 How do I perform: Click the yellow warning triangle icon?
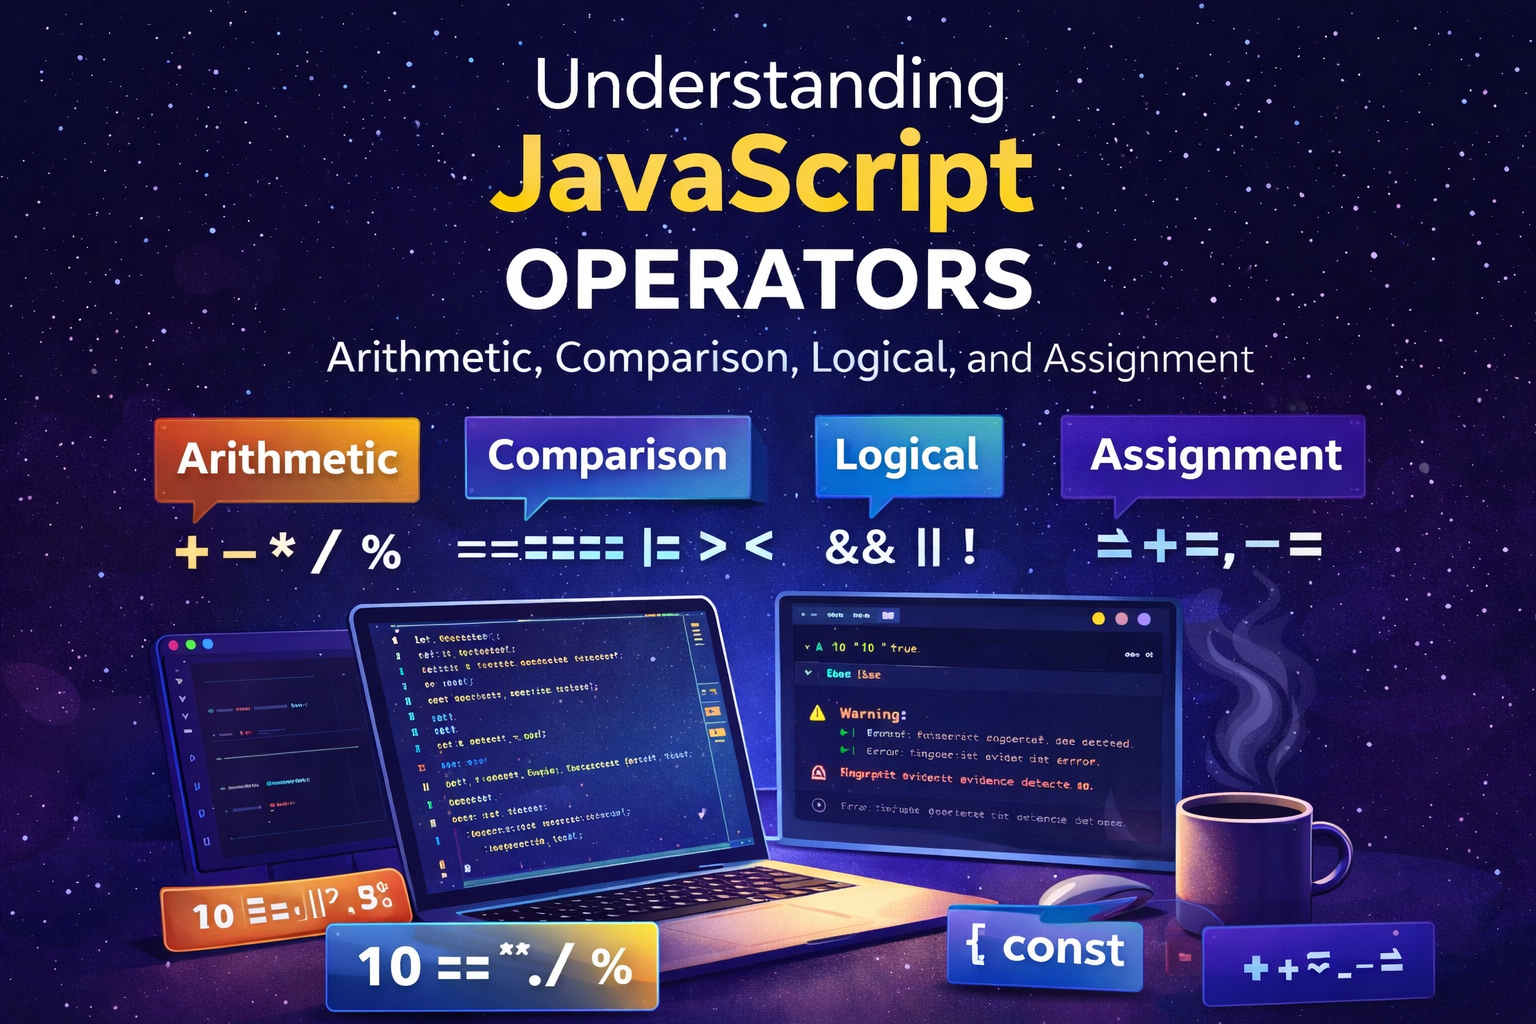[x=817, y=712]
